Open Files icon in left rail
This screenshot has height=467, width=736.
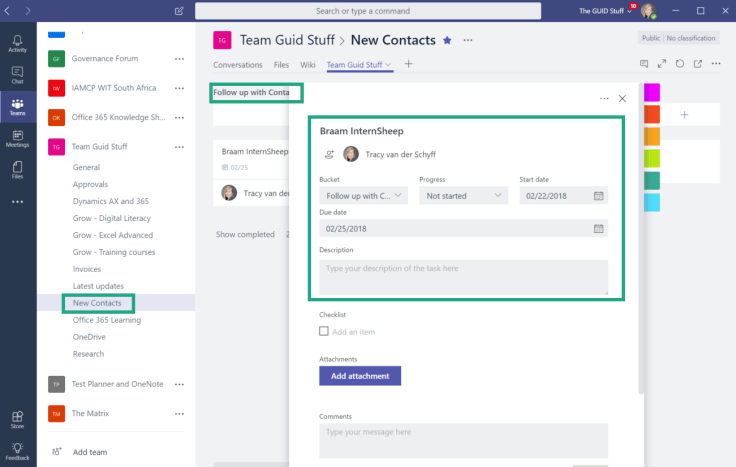point(17,169)
